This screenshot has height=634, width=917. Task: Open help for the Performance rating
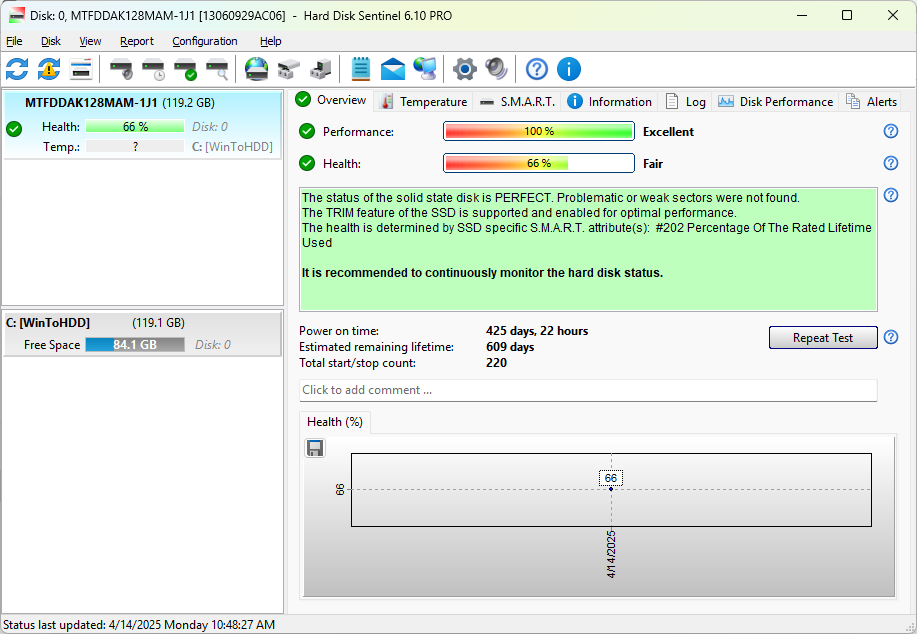pos(891,131)
